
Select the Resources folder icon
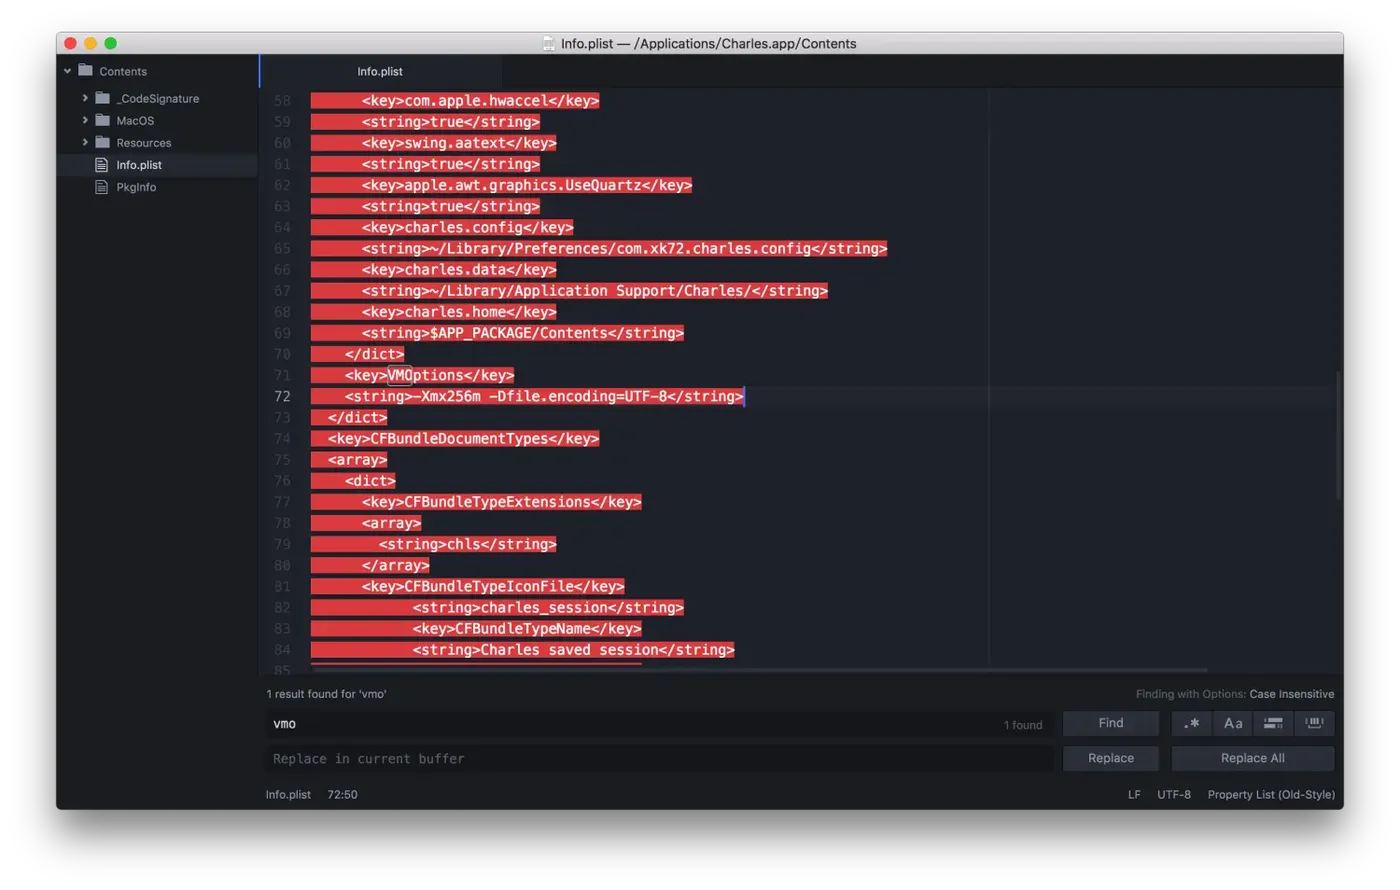[x=102, y=142]
